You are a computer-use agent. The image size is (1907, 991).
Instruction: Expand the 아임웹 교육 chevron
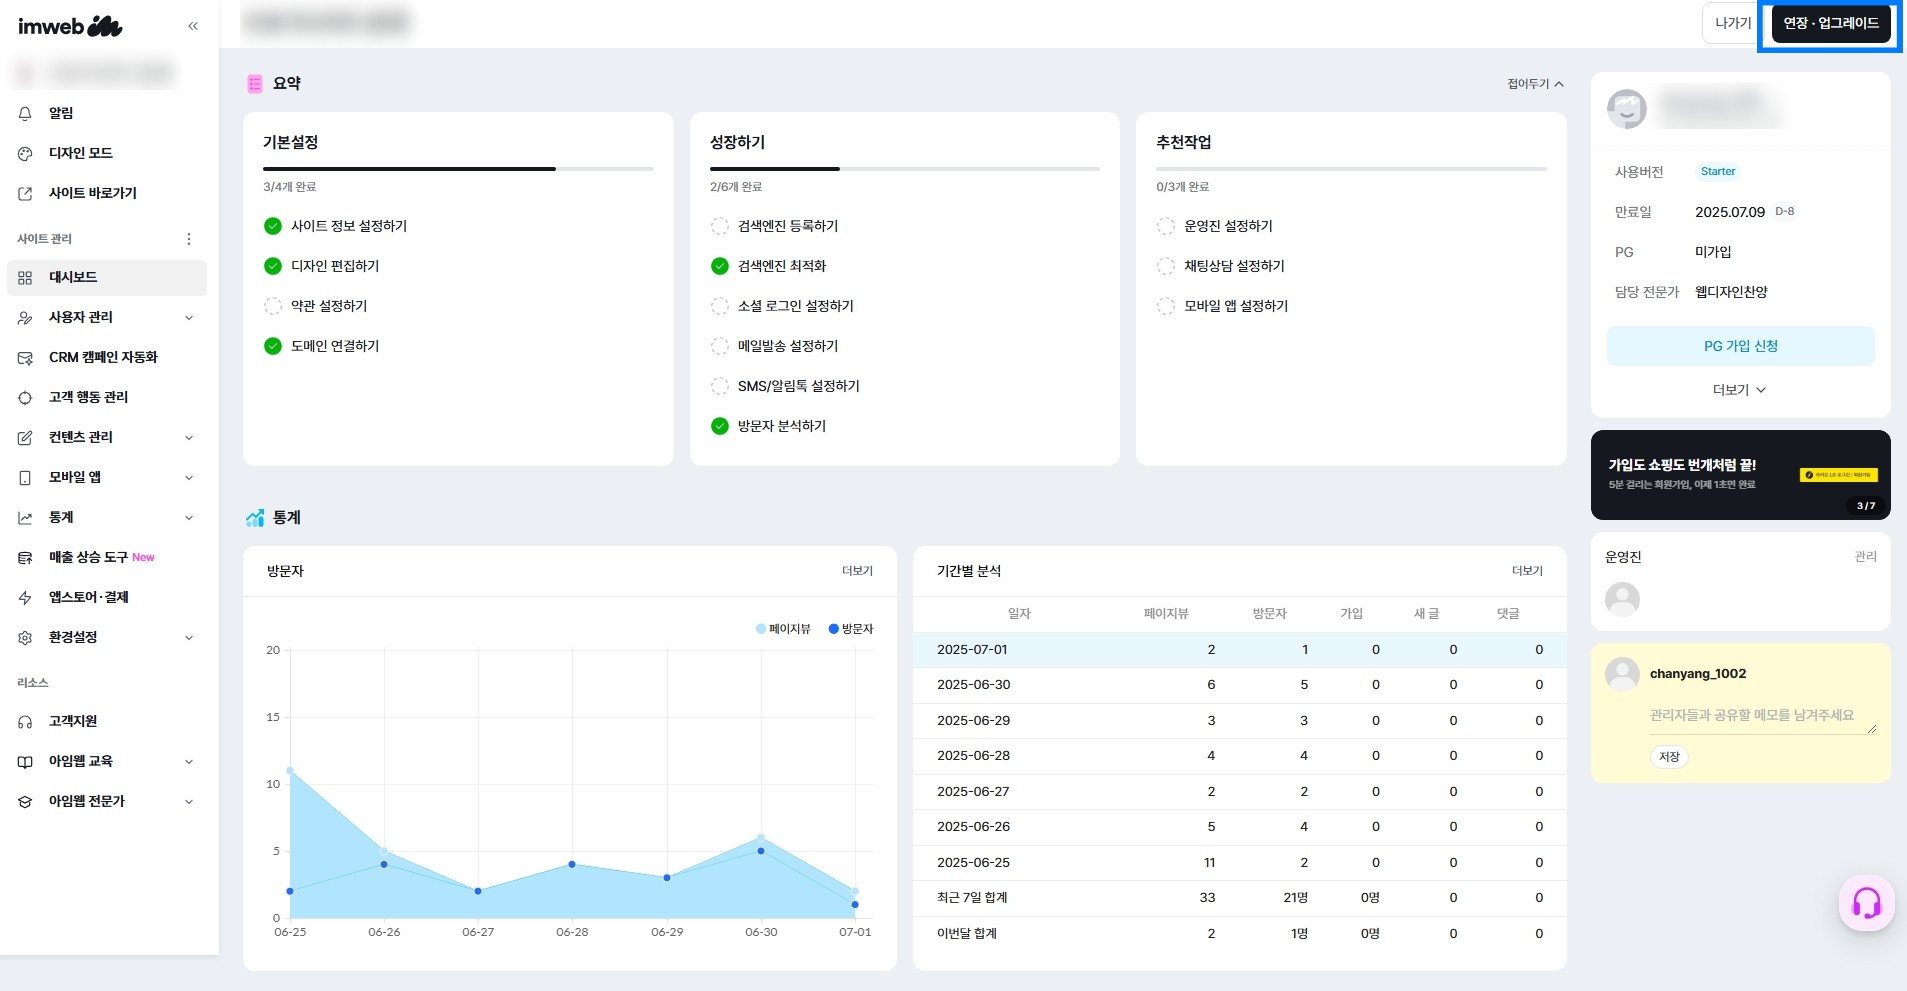pos(189,762)
